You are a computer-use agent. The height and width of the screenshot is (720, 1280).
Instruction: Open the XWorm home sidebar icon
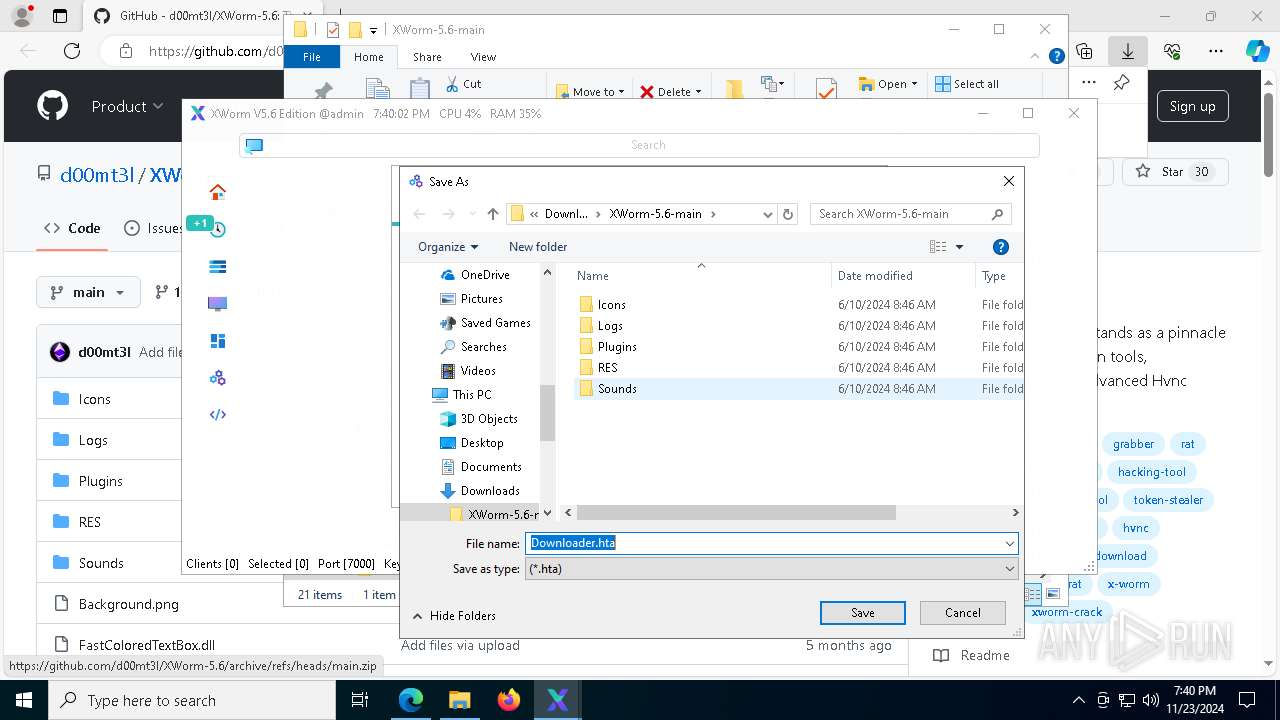pos(217,192)
